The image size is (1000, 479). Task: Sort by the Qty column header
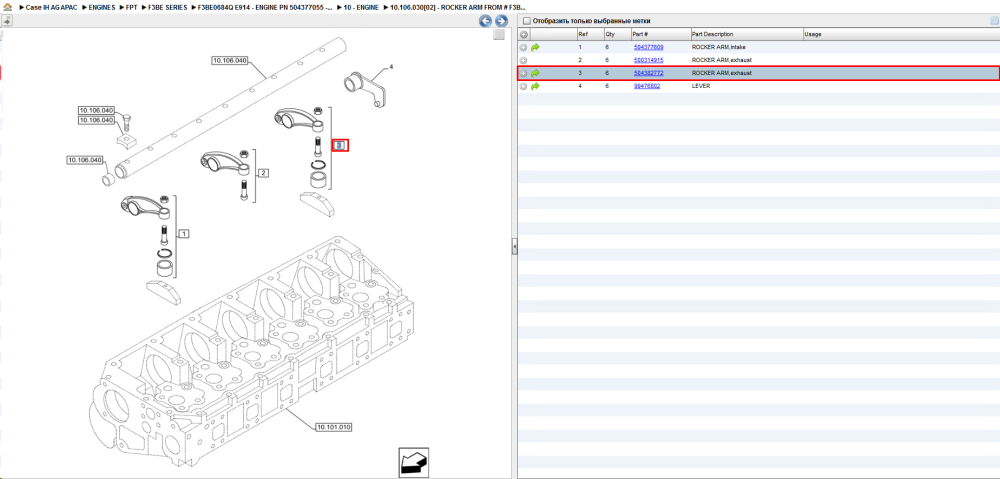(617, 34)
